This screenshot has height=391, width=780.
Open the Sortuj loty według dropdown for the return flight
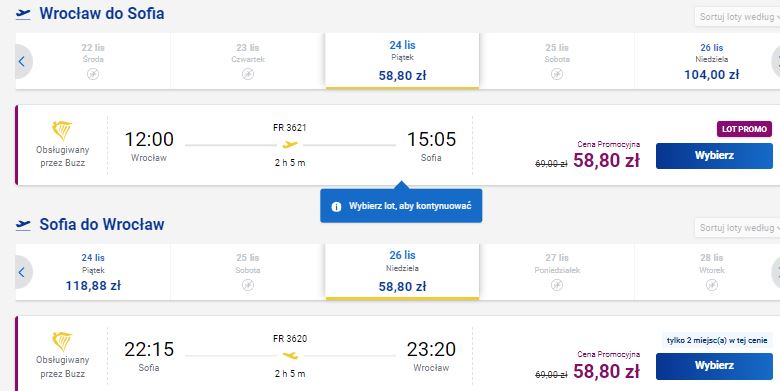click(x=738, y=228)
